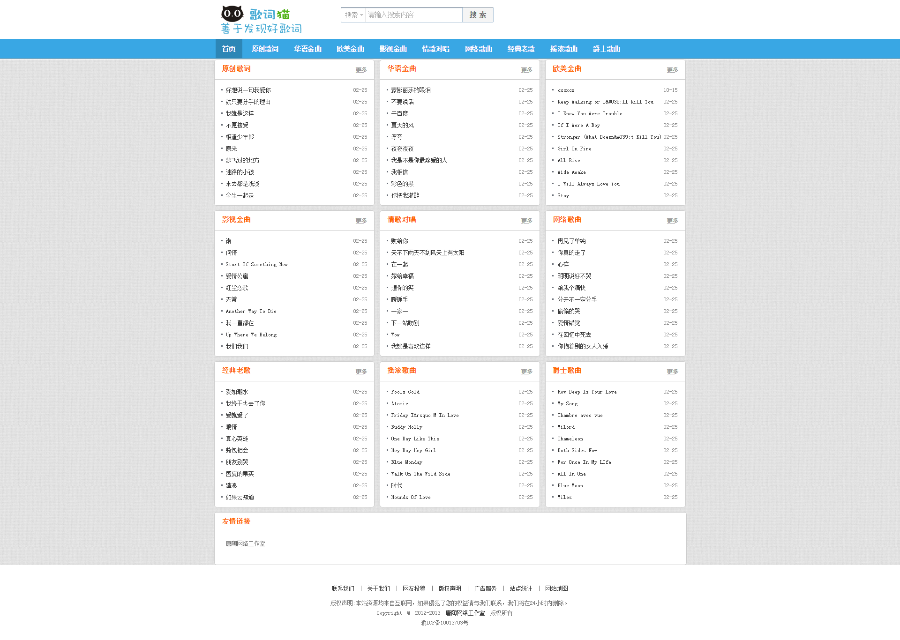Open 网络歌曲 in the navigation bar
The height and width of the screenshot is (640, 900).
pyautogui.click(x=478, y=49)
